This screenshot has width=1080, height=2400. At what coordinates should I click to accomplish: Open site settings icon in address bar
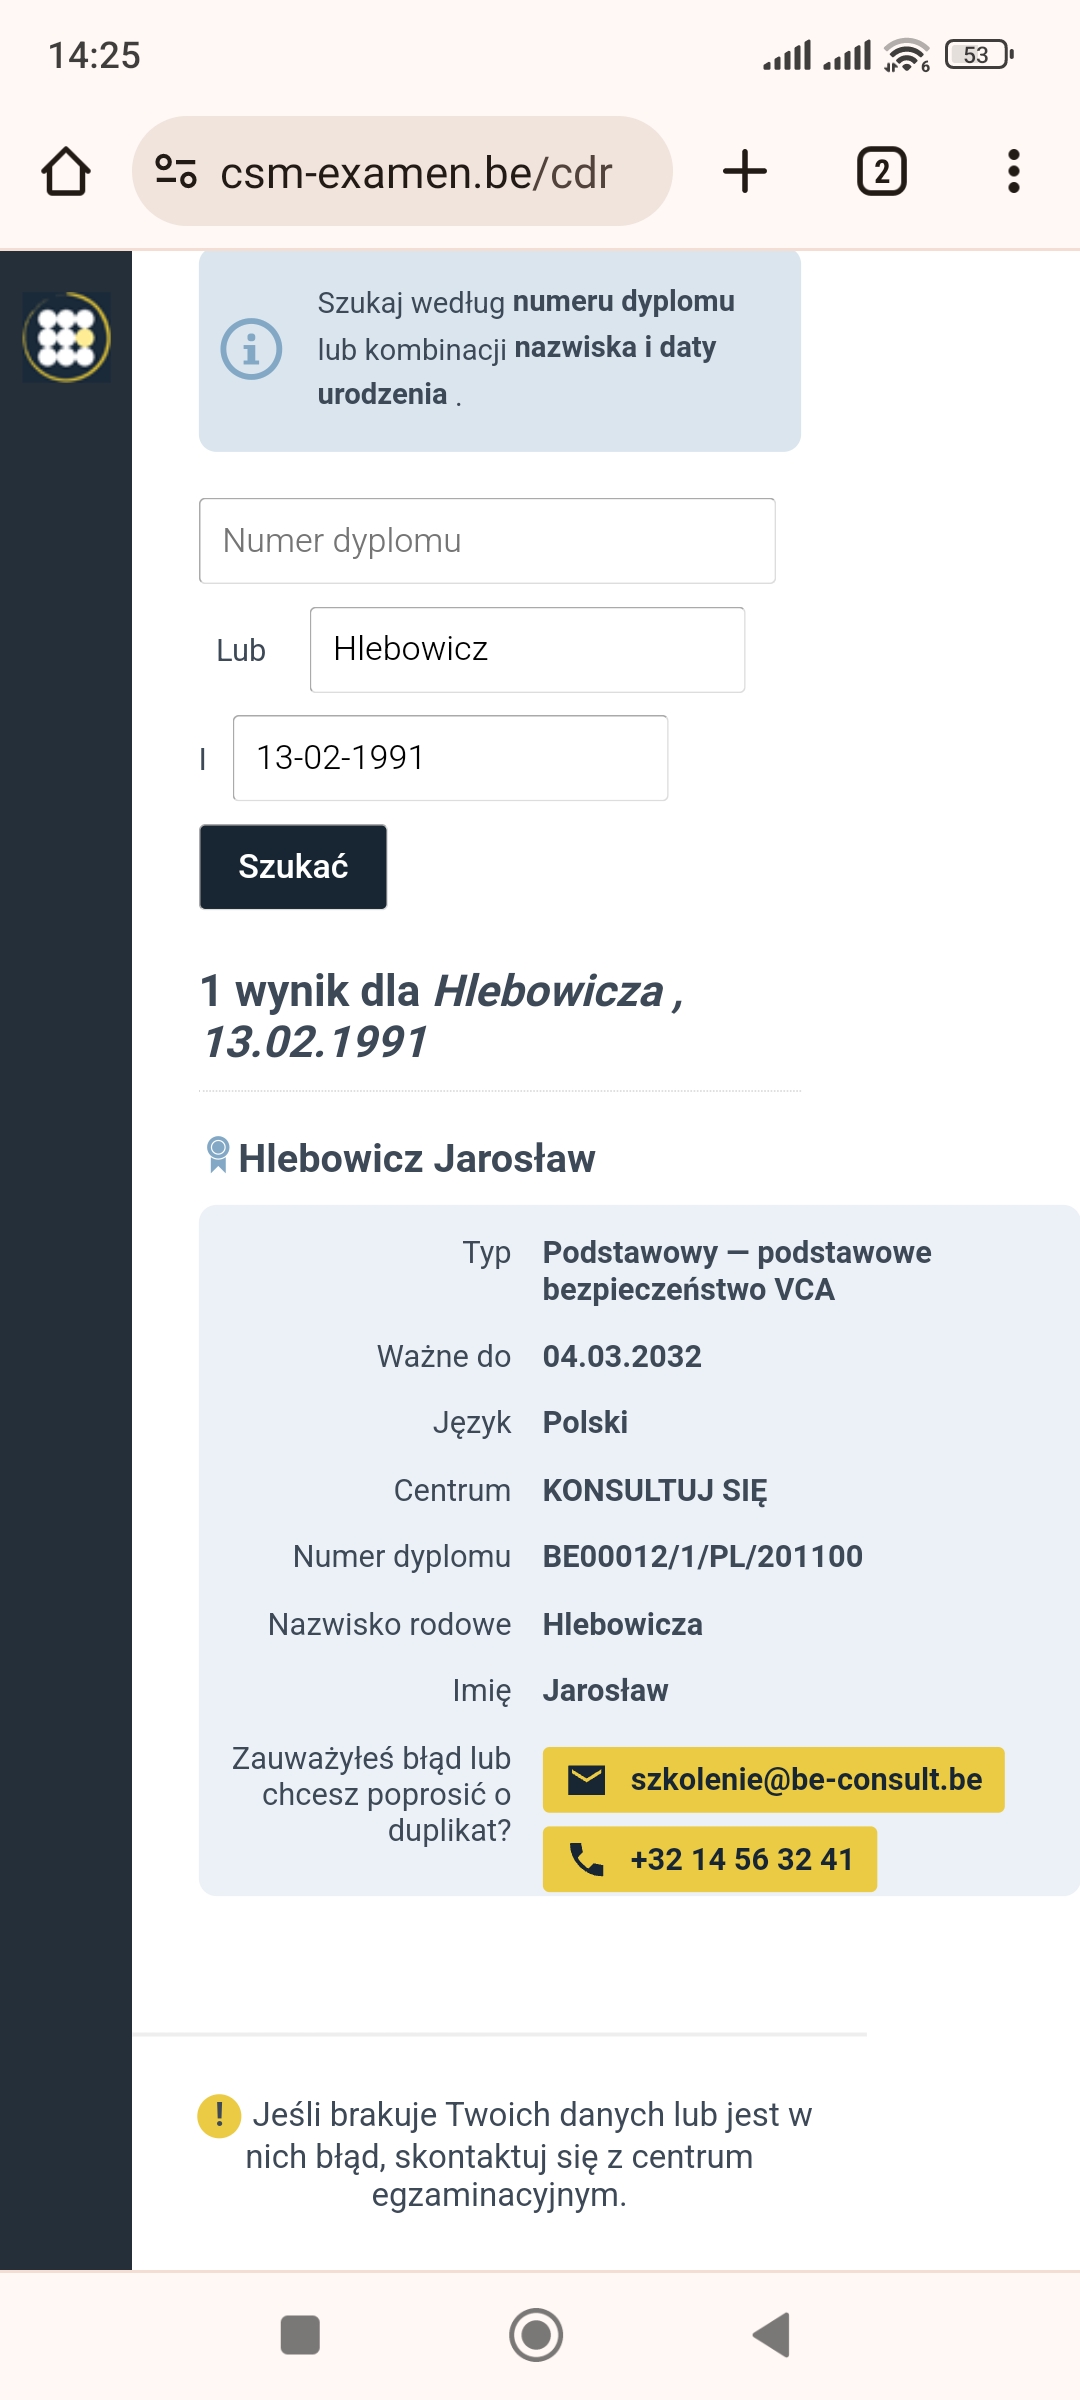176,171
